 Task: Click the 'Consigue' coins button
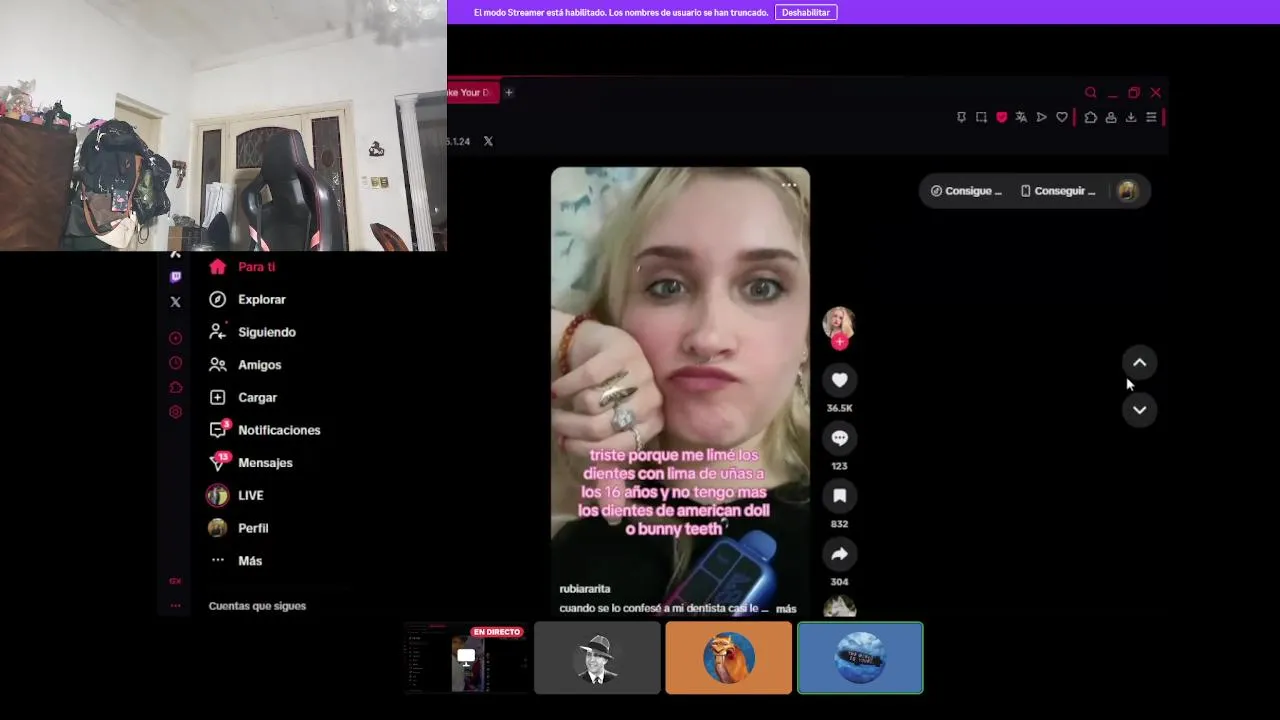pyautogui.click(x=966, y=191)
